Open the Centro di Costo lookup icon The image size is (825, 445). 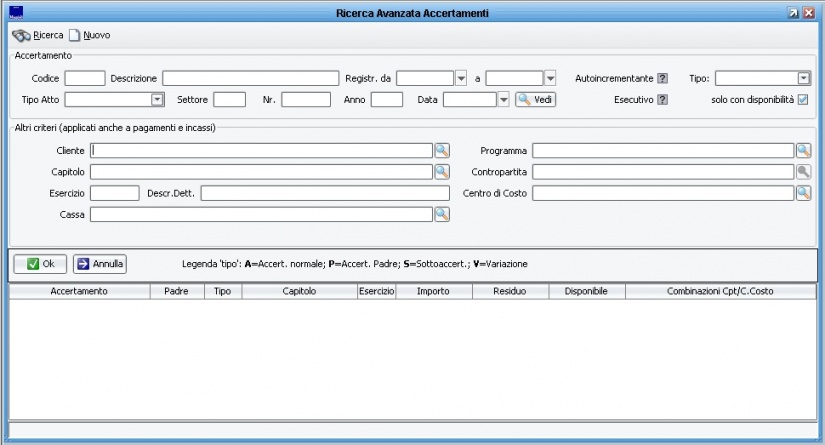(x=803, y=193)
